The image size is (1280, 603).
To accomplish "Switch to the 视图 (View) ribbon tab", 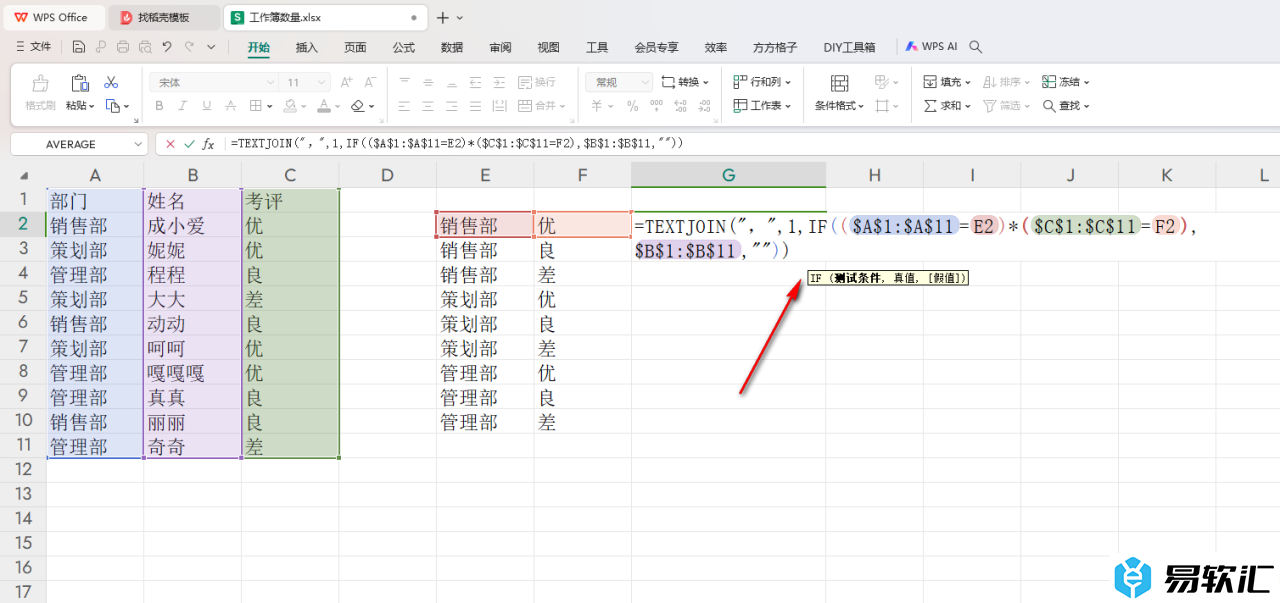I will click(548, 47).
